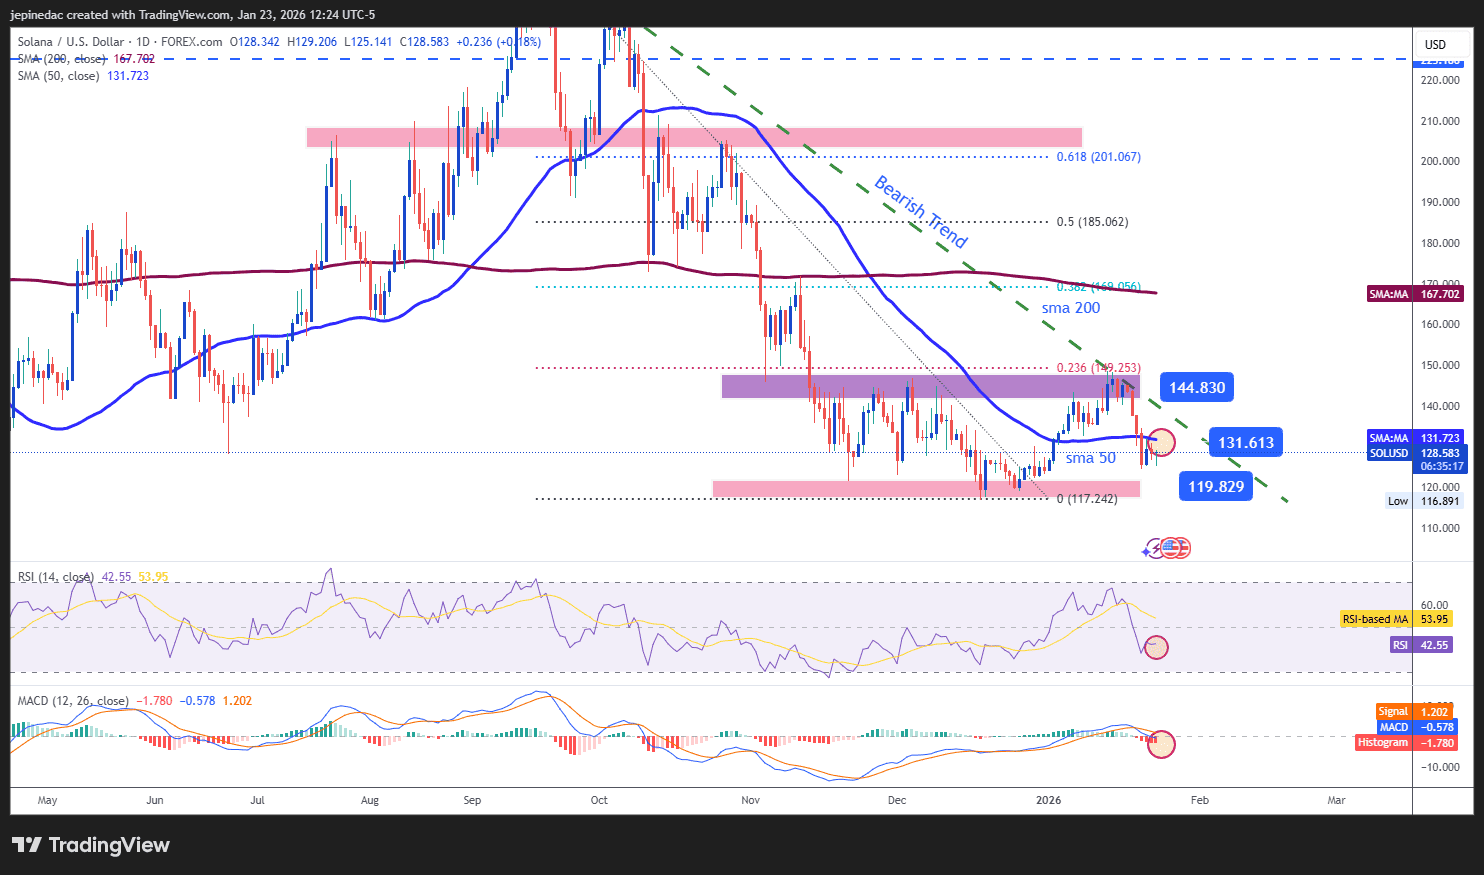
Task: Click the US flag economic event icon on the chart
Action: 1170,547
